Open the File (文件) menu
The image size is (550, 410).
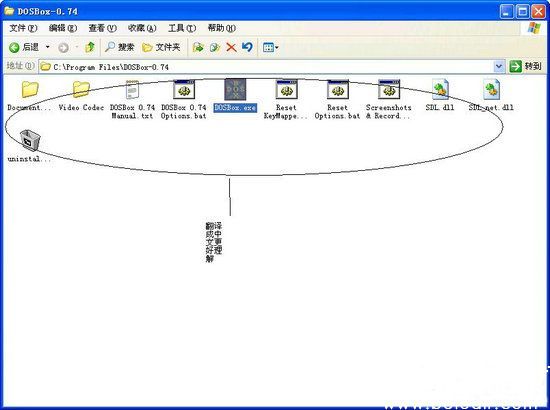tap(23, 28)
